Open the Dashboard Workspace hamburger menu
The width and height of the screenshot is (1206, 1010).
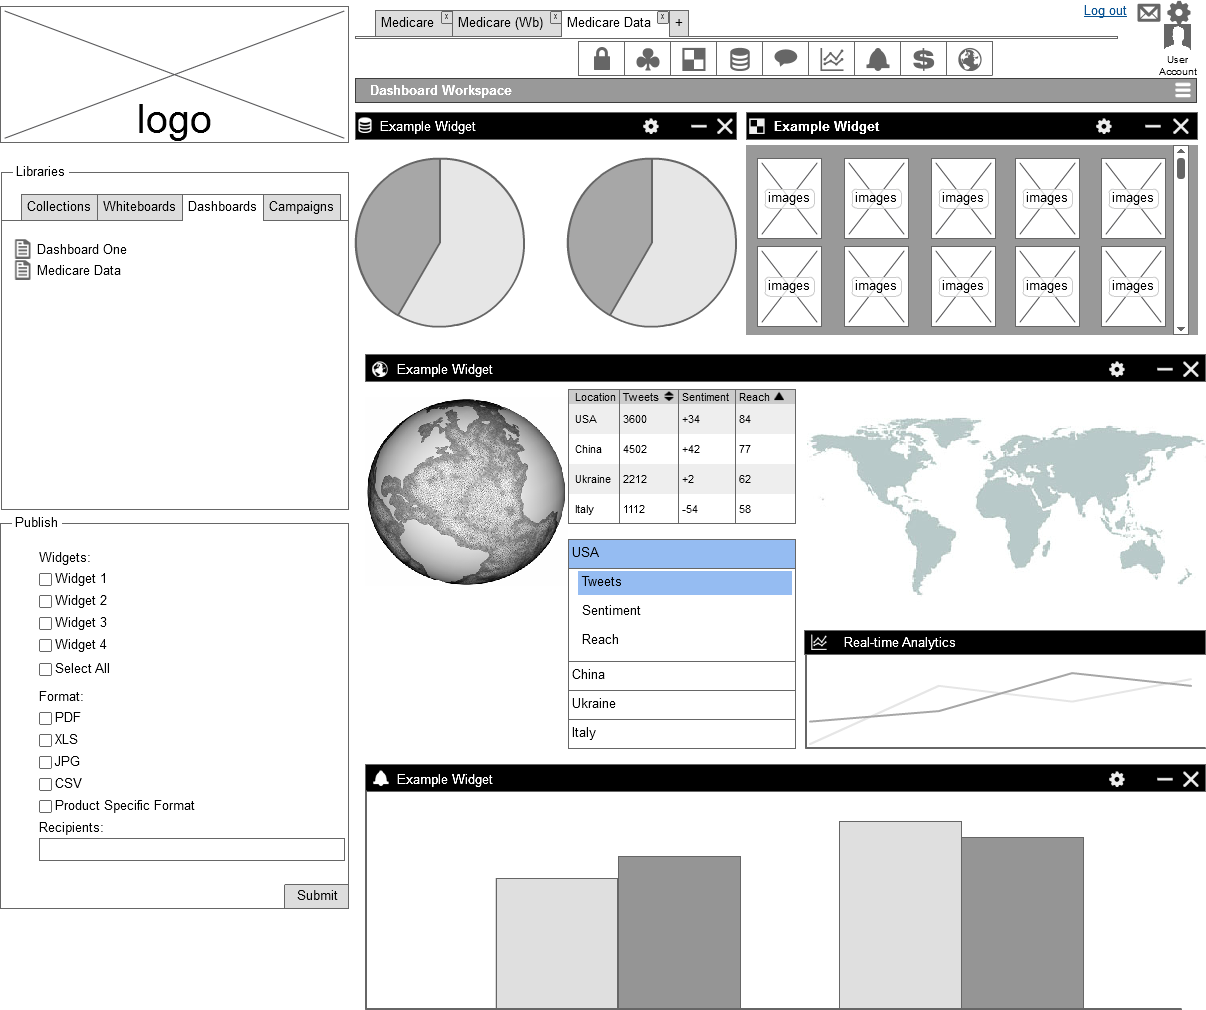coord(1183,90)
